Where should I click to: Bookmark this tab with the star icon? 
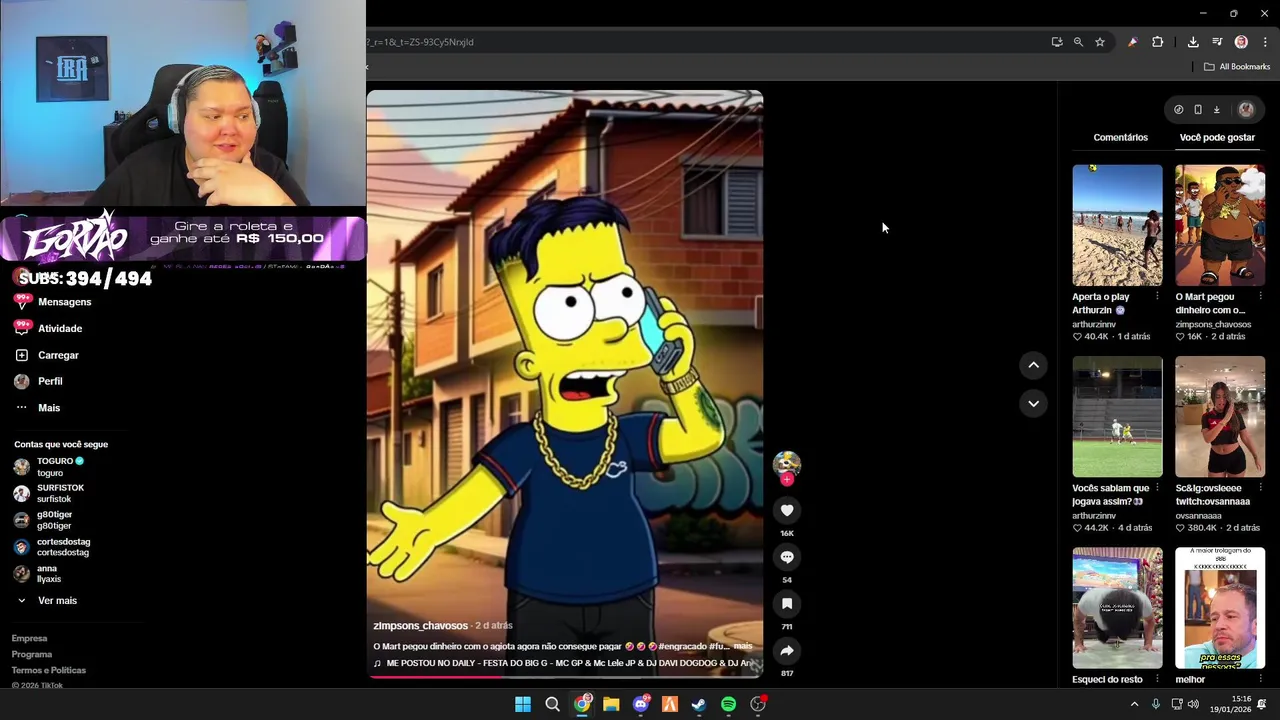pyautogui.click(x=1100, y=42)
